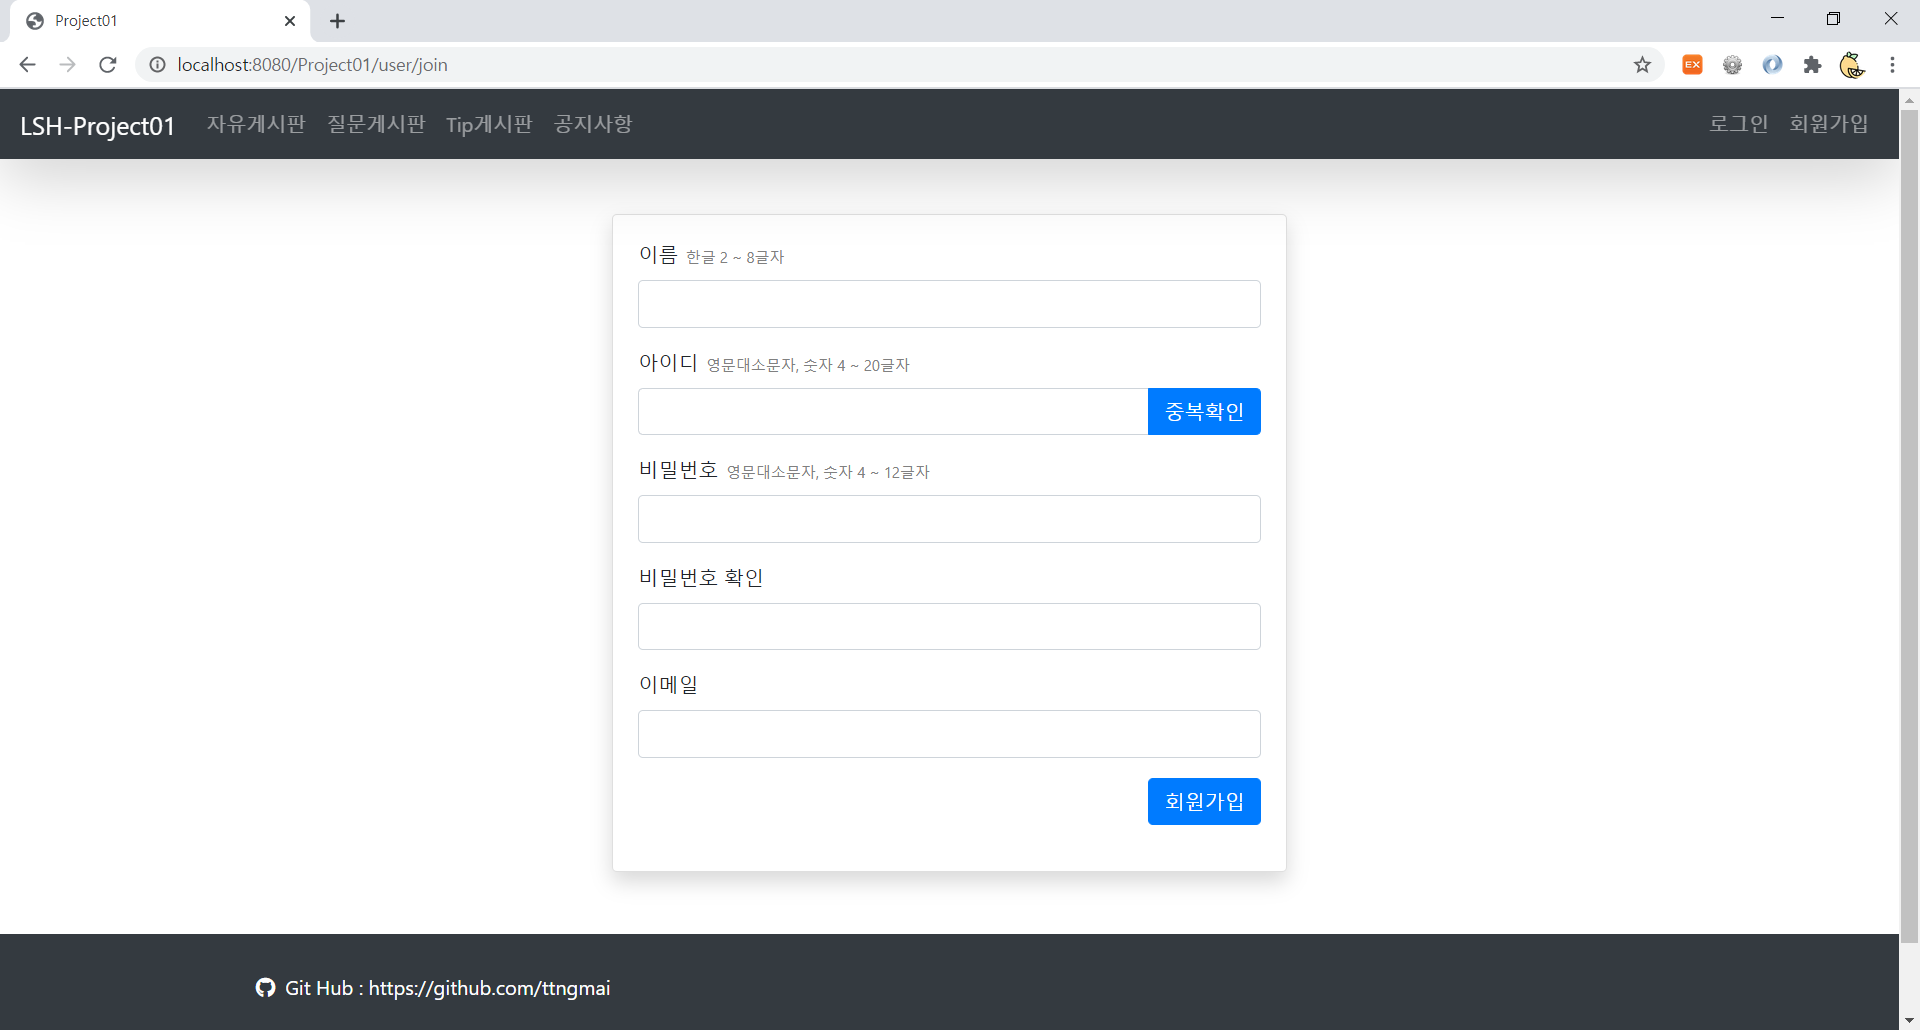Open the 질문게시판 menu
Screen dimensions: 1920x1030
pos(376,124)
